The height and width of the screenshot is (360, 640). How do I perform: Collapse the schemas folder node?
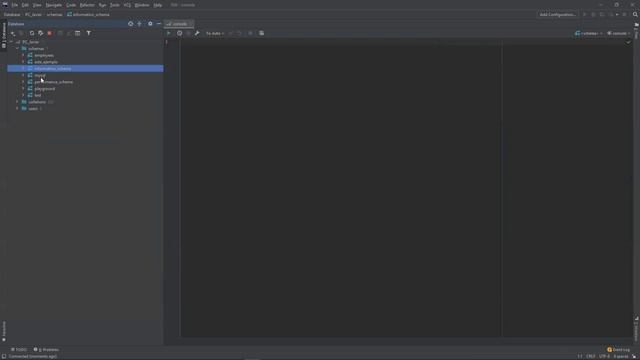pos(17,49)
